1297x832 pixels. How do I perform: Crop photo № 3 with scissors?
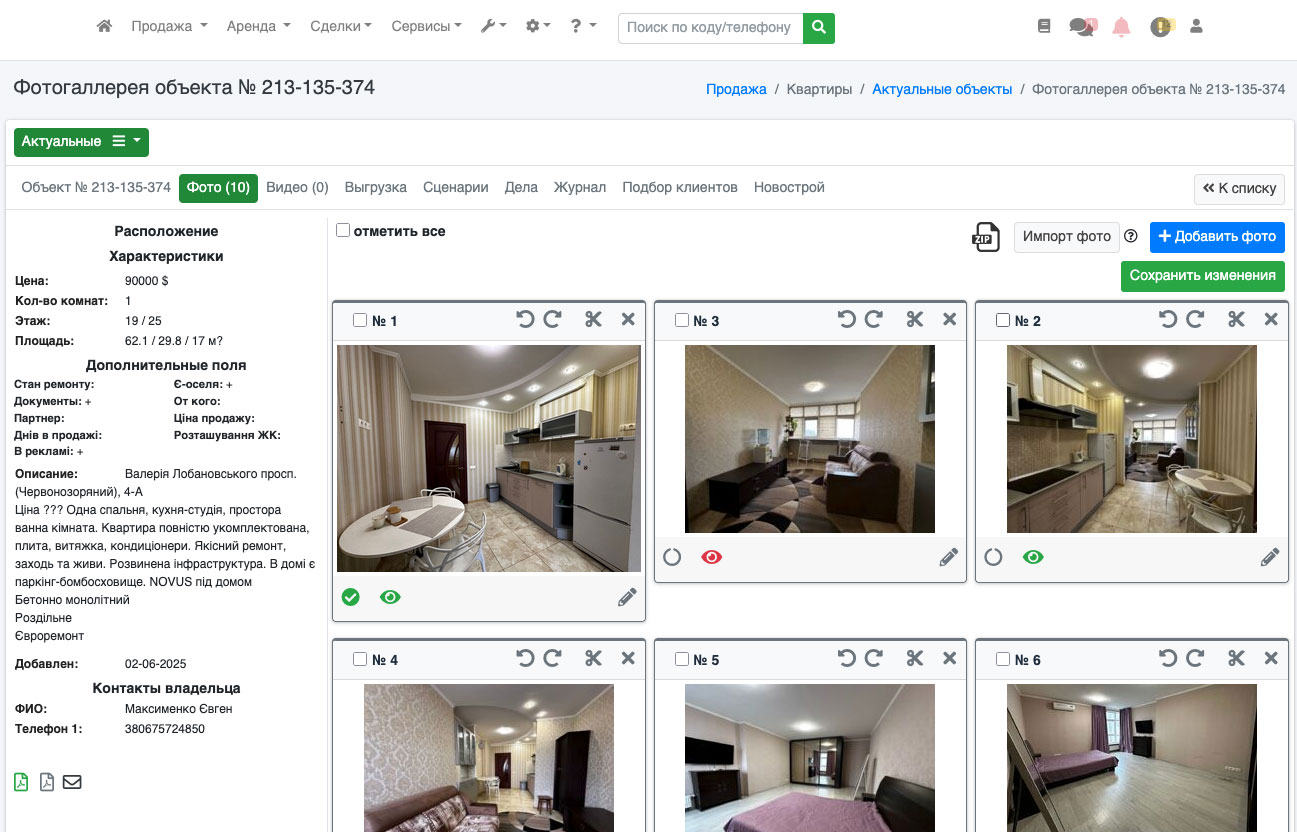pyautogui.click(x=915, y=319)
